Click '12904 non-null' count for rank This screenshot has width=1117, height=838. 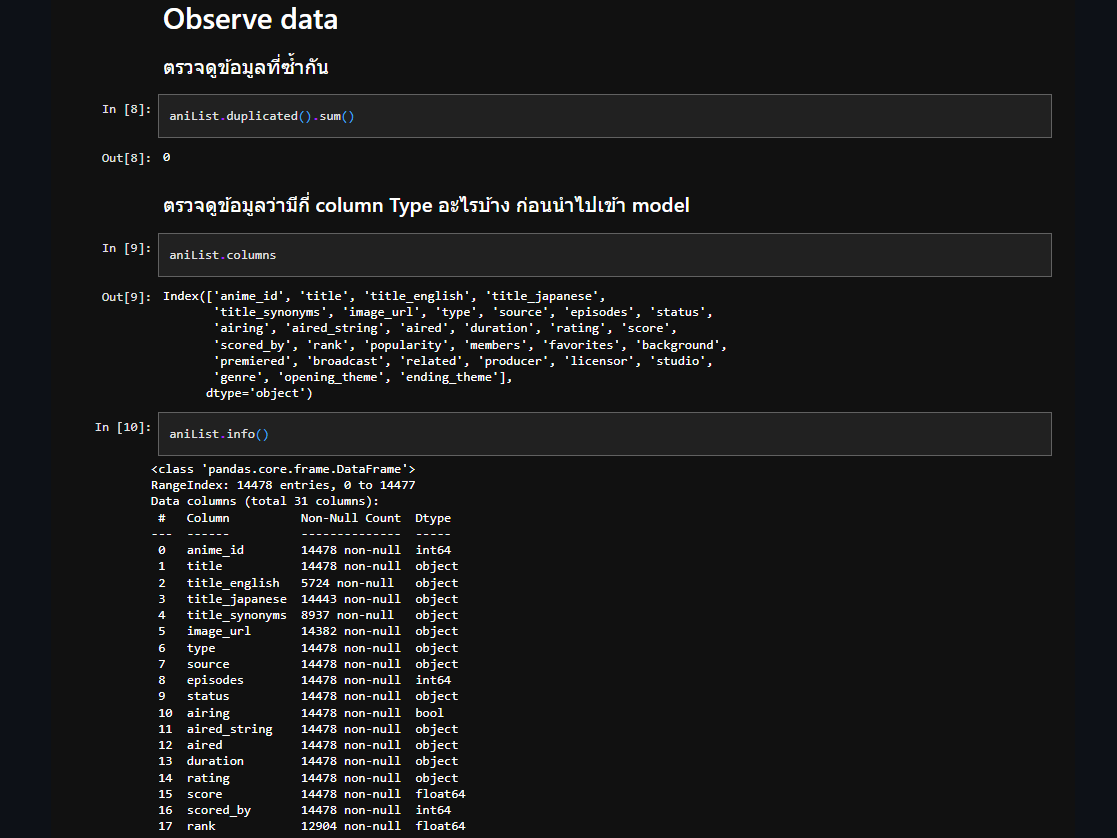(x=350, y=827)
